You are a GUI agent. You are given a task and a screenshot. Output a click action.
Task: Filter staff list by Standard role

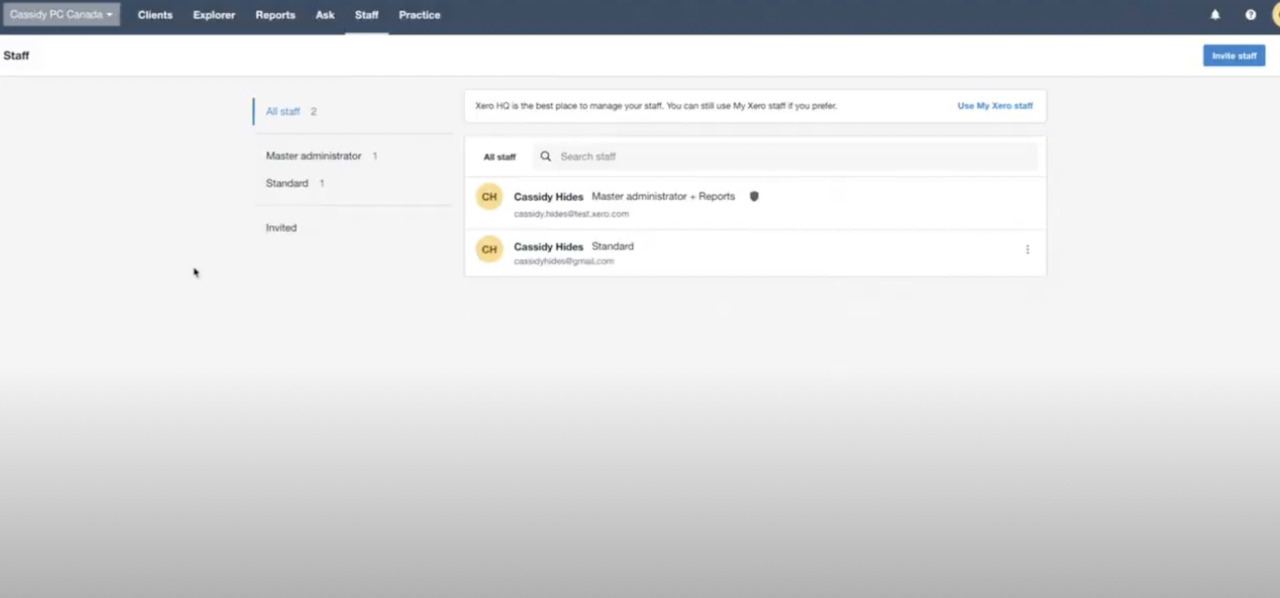coord(287,184)
